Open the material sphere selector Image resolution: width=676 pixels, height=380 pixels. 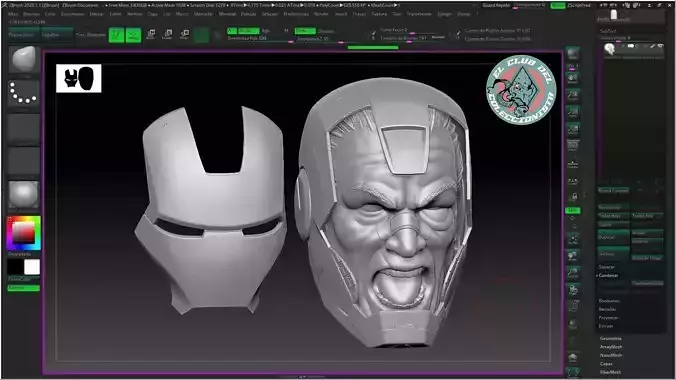[24, 195]
